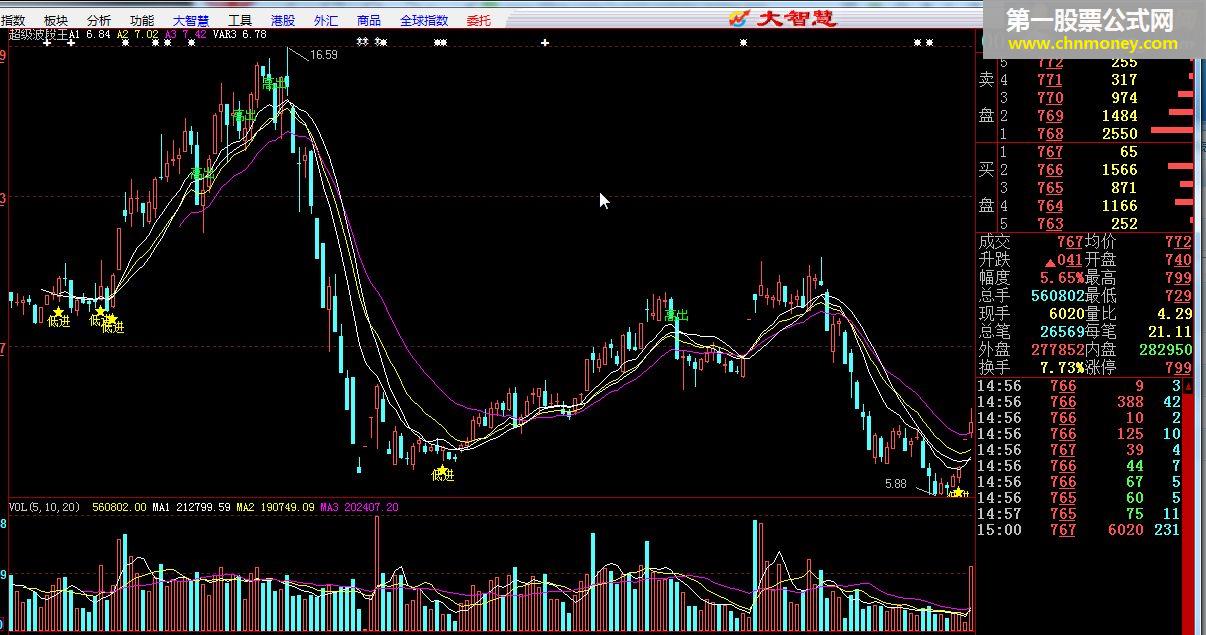Click sell order price 772
Screen dimensions: 1206x635
click(x=1050, y=62)
